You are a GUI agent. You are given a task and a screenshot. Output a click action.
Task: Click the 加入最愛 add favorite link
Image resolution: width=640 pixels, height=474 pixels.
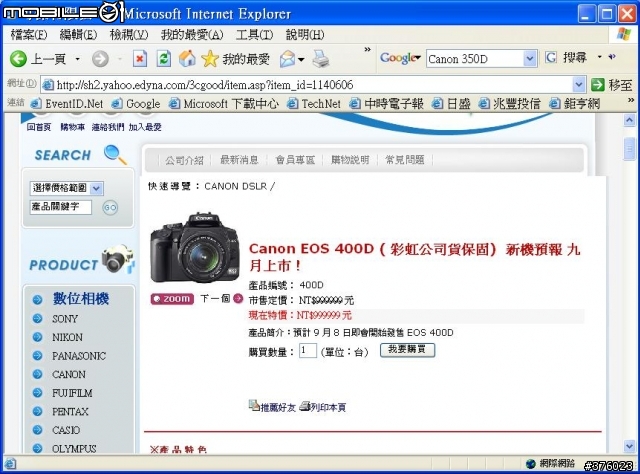pos(145,127)
